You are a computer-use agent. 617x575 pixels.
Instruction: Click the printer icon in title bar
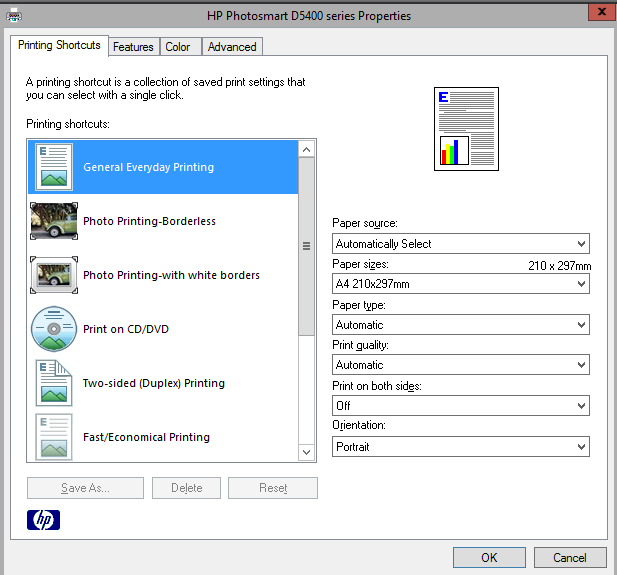tap(14, 16)
